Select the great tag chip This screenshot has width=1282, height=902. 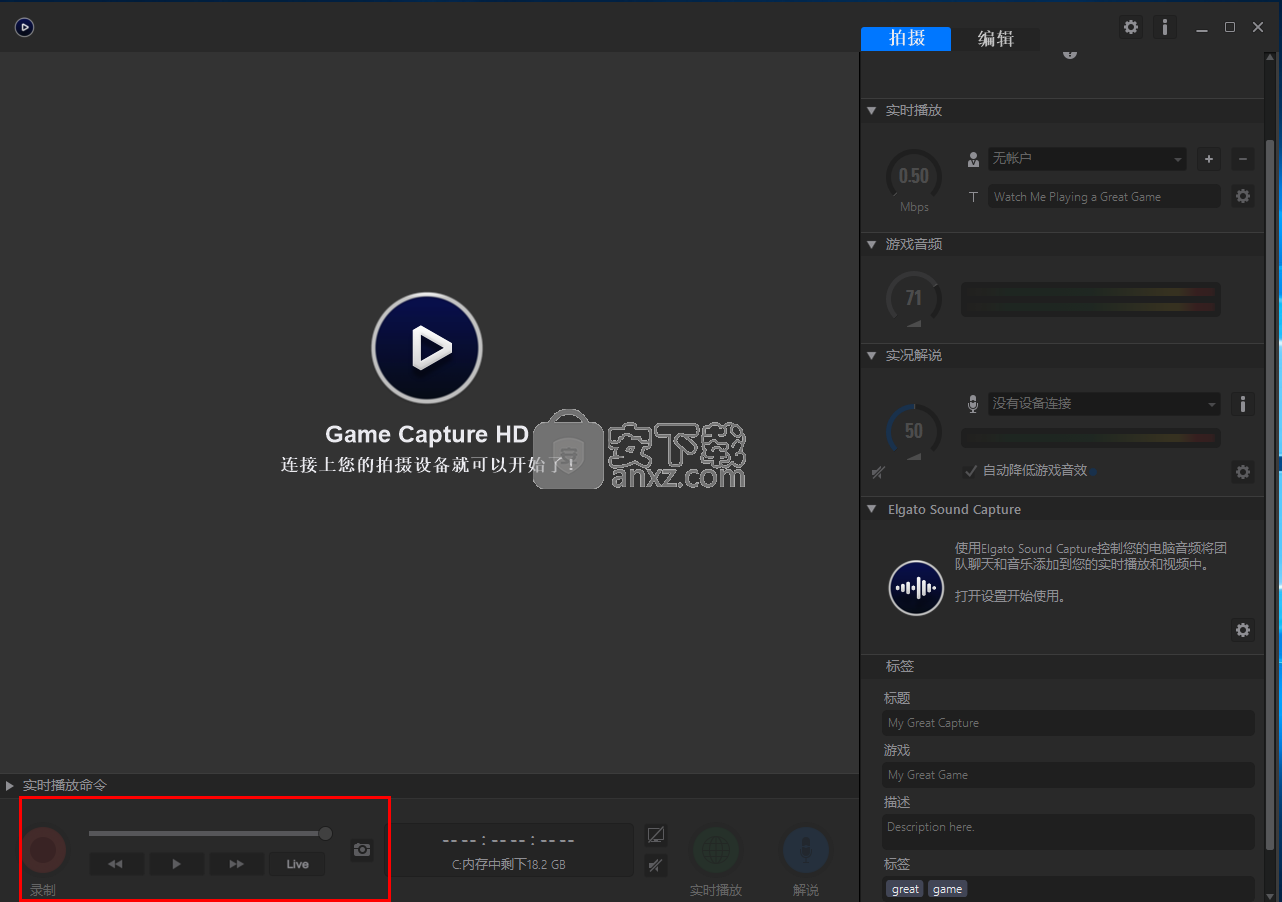(905, 889)
